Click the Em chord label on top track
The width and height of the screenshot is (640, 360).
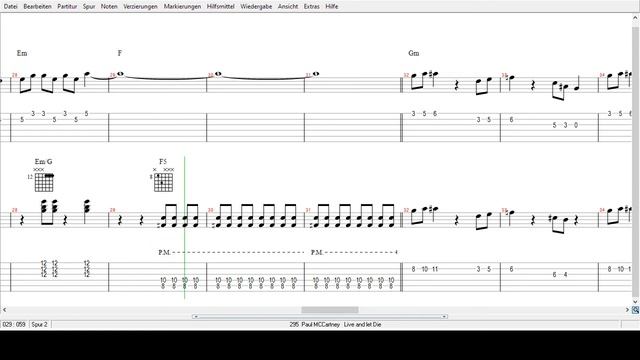[x=22, y=53]
